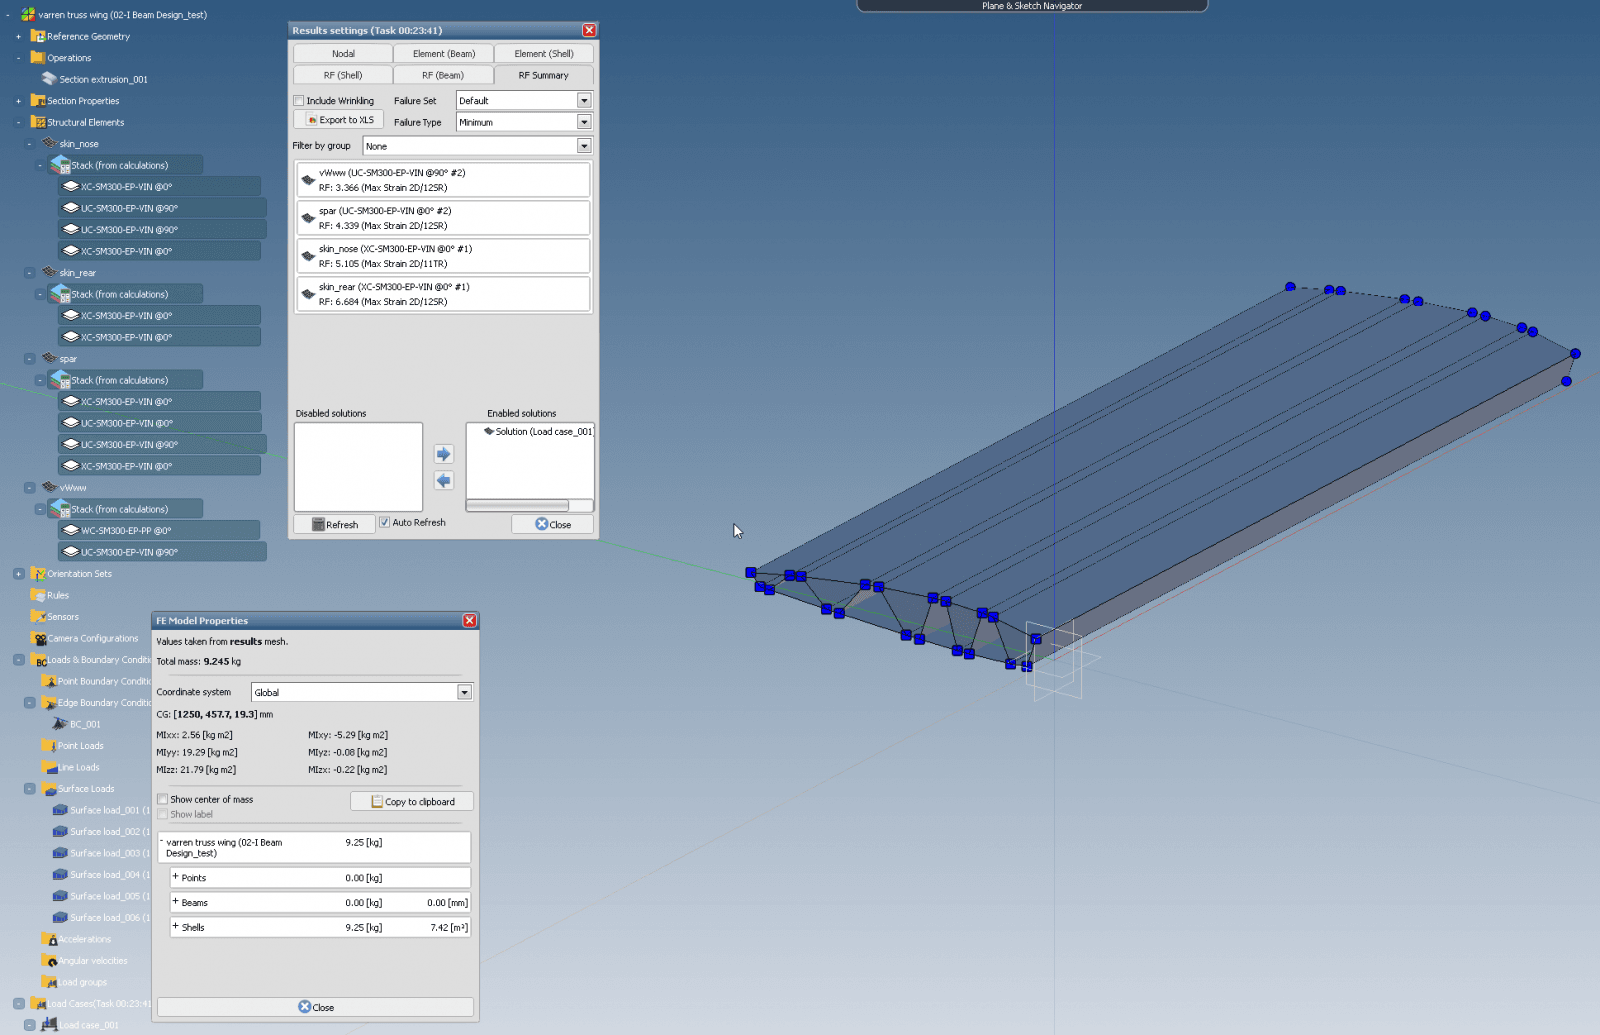
Task: Click the Refresh button
Action: coord(334,524)
